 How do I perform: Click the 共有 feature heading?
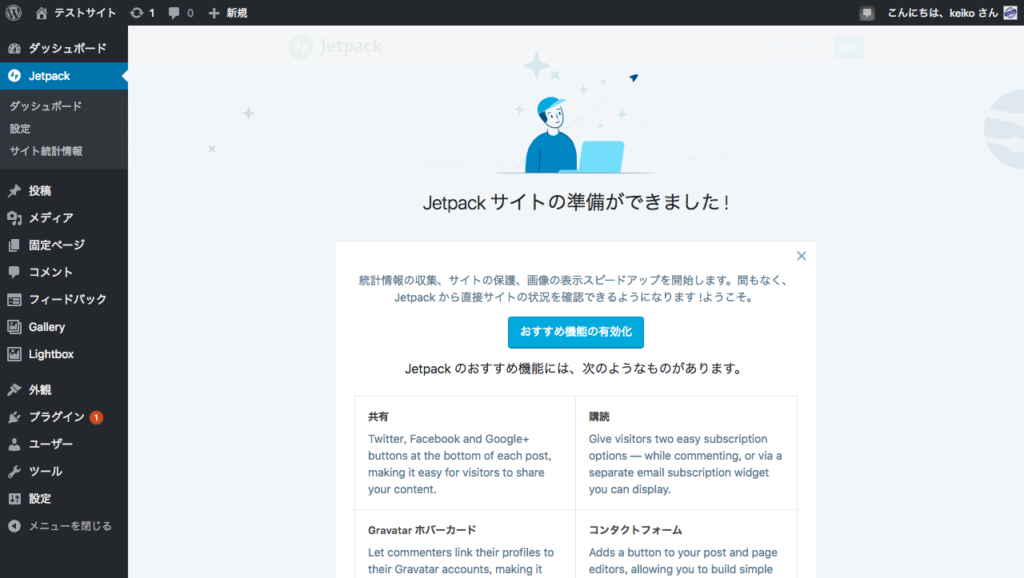click(x=378, y=417)
